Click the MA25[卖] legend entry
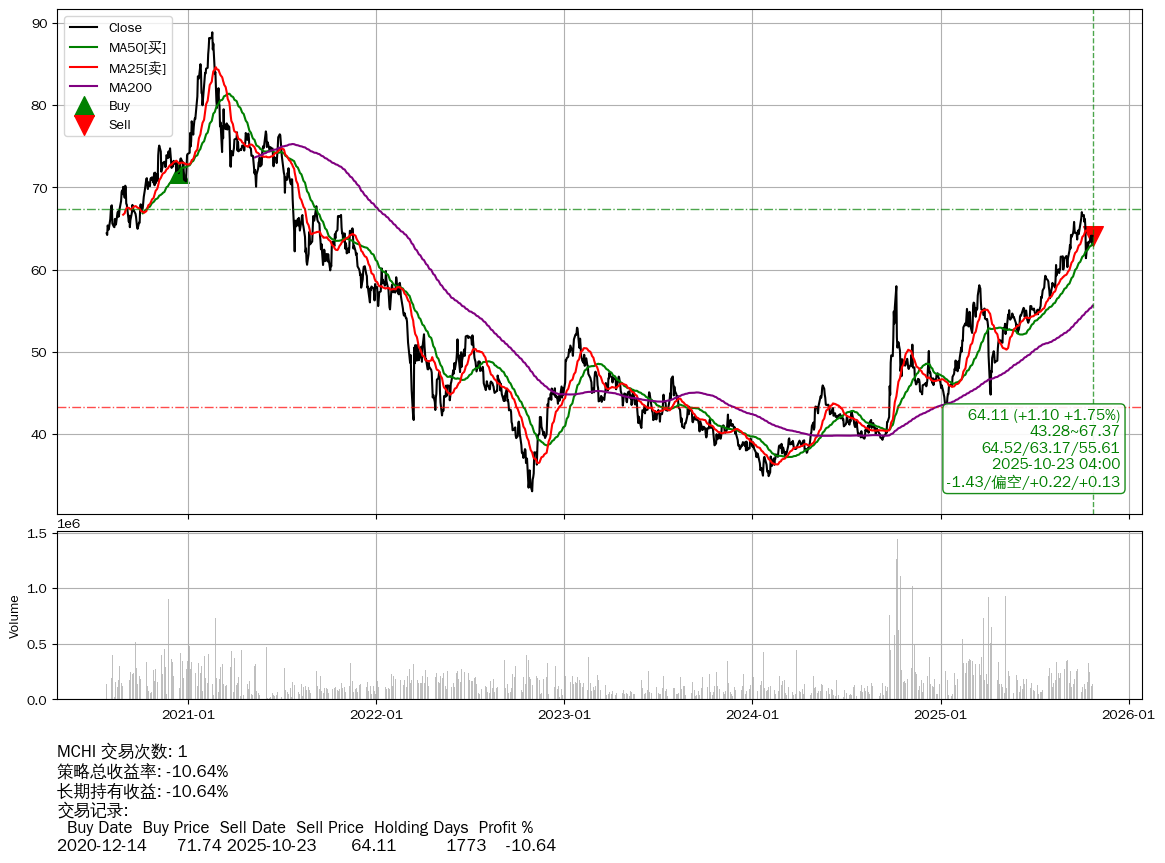This screenshot has width=1165, height=863. point(137,68)
